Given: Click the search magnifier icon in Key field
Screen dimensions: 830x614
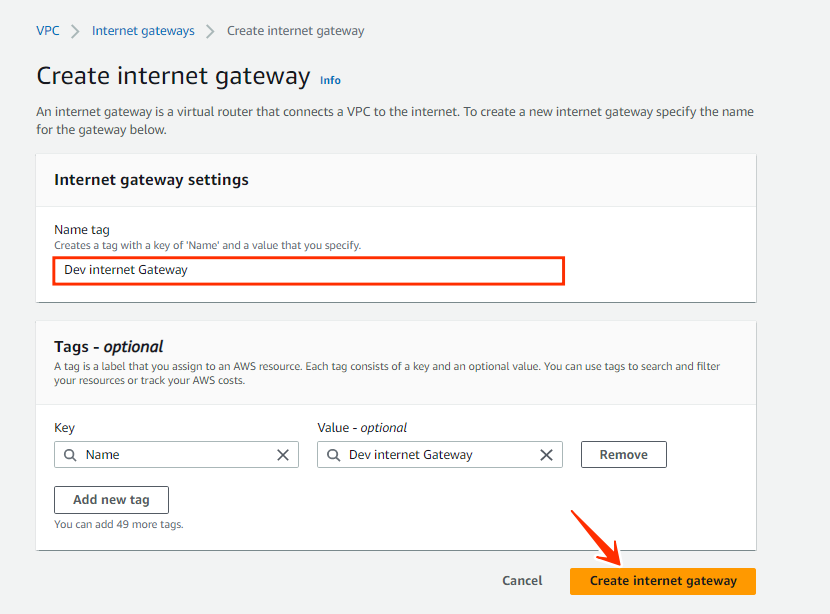Looking at the screenshot, I should 69,454.
